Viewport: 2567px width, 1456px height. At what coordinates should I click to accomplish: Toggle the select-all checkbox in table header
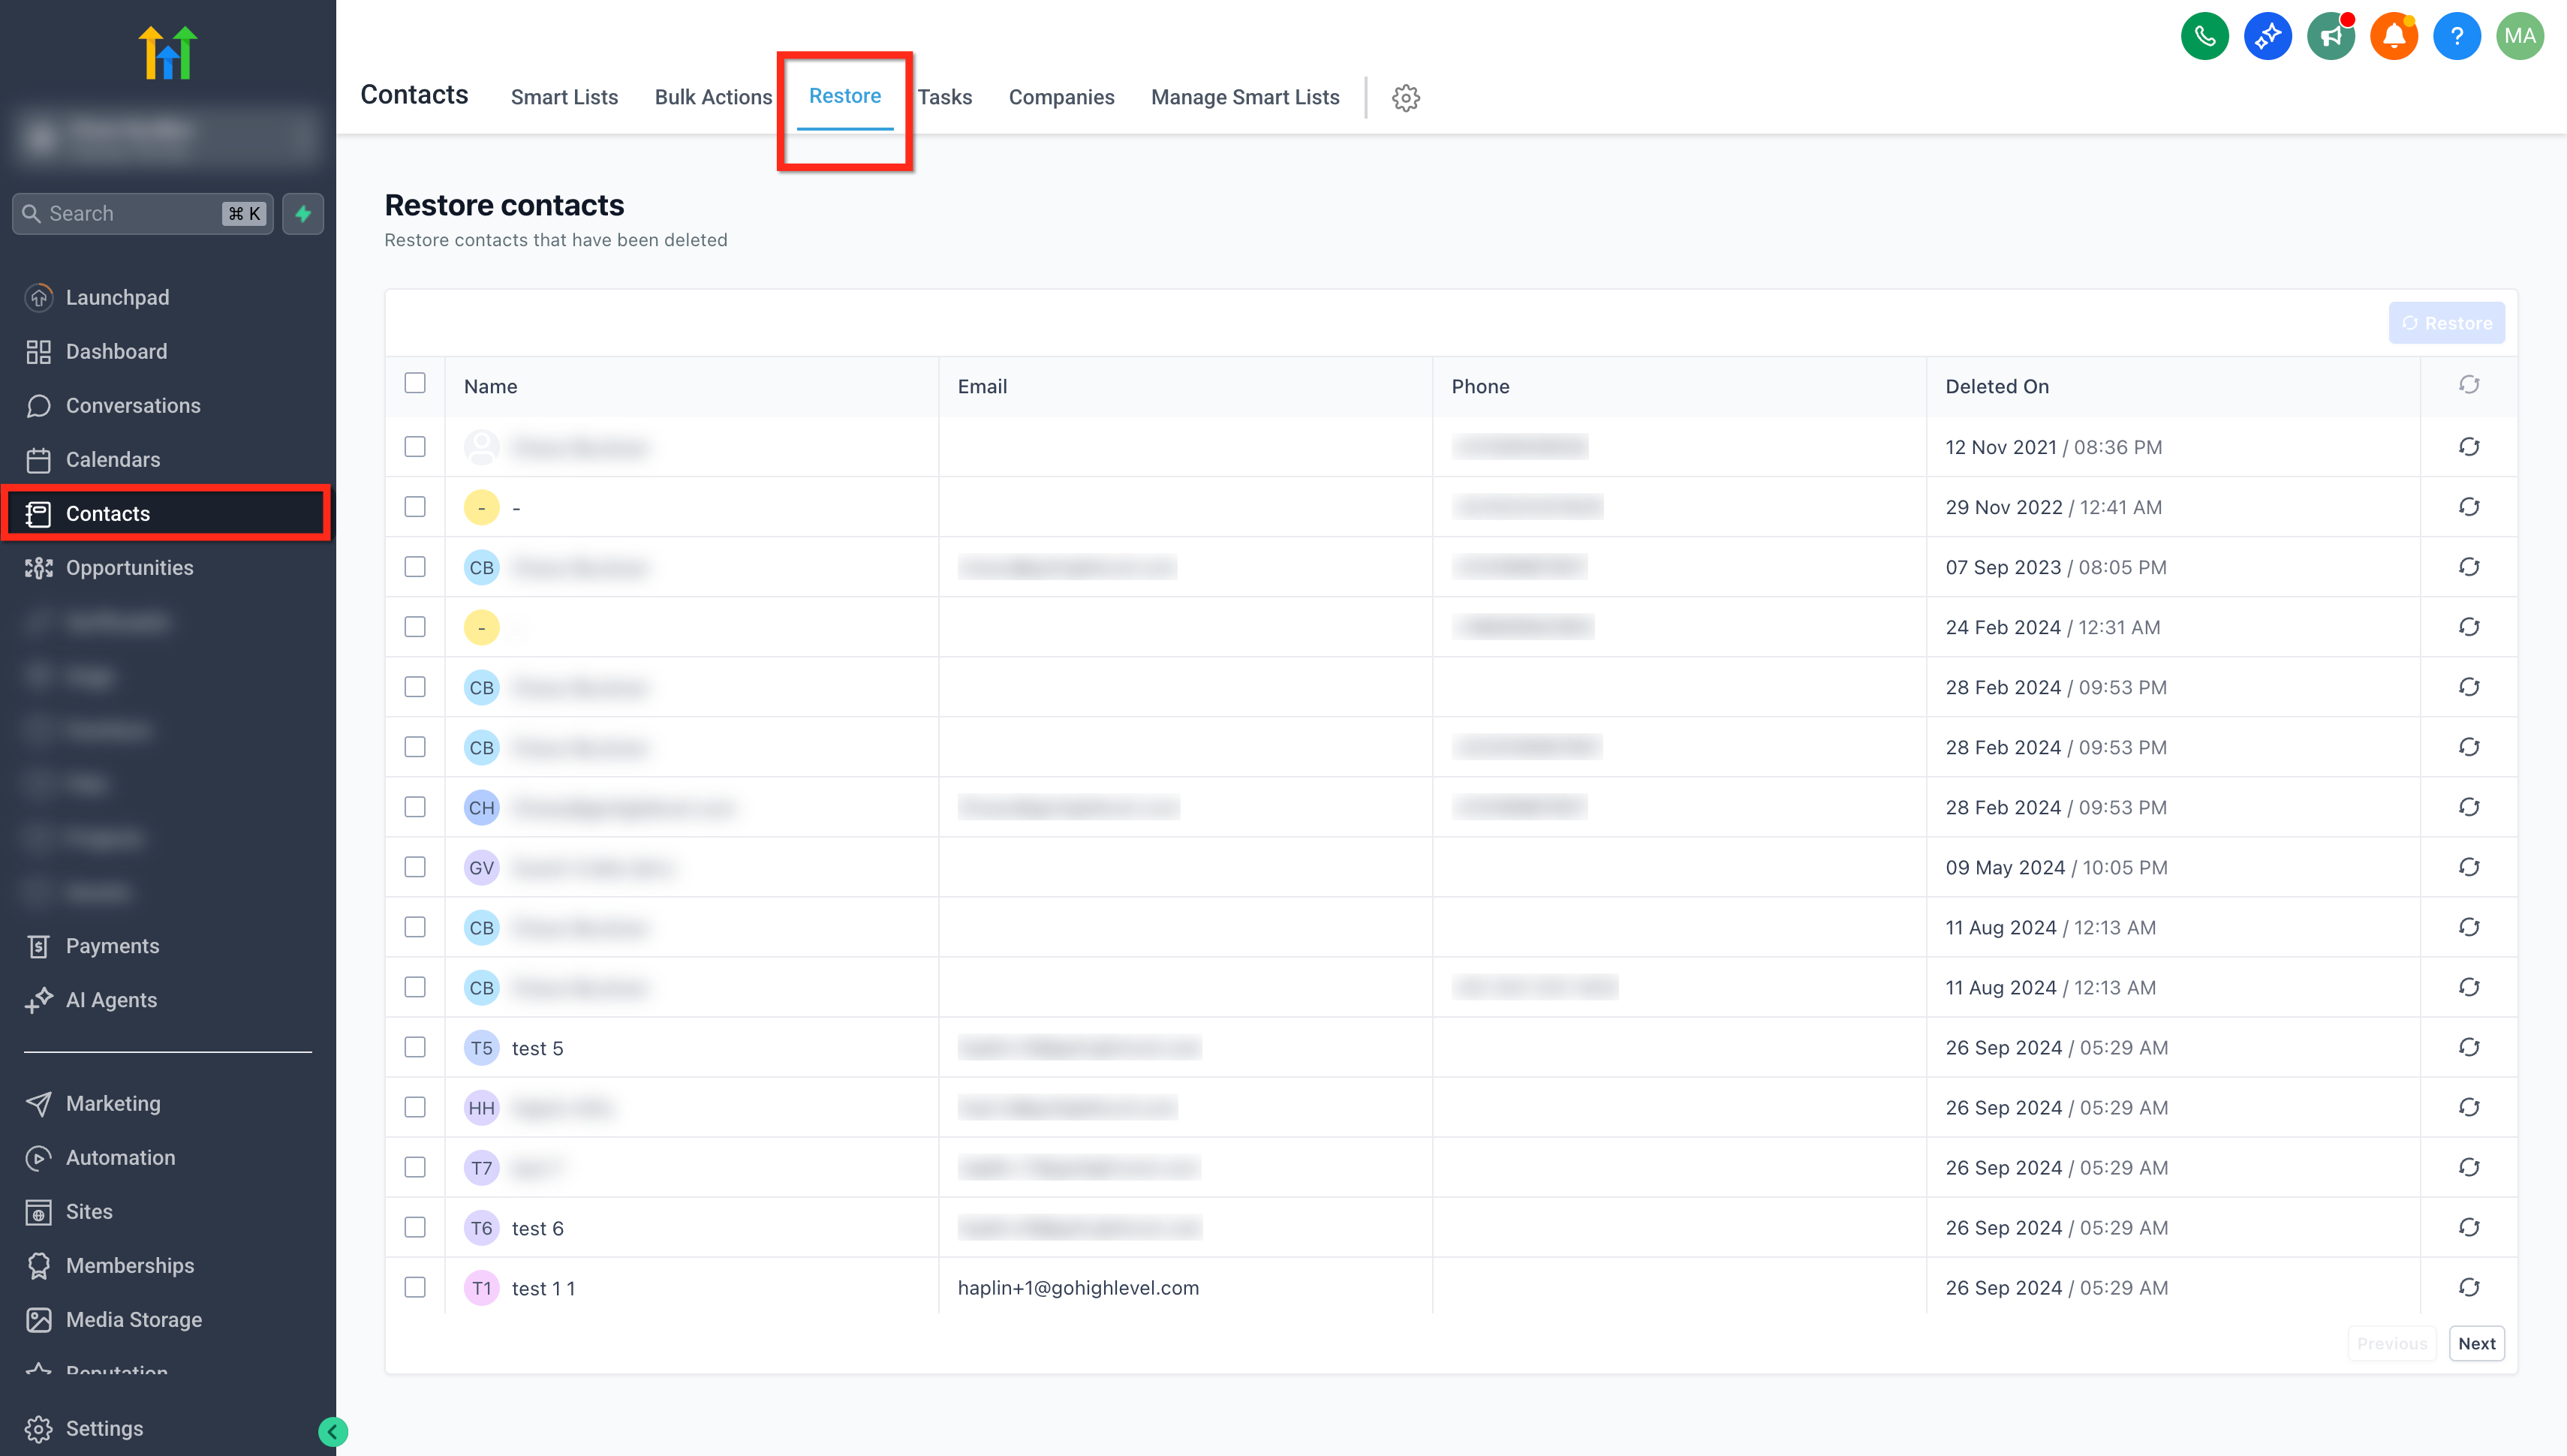click(x=415, y=384)
